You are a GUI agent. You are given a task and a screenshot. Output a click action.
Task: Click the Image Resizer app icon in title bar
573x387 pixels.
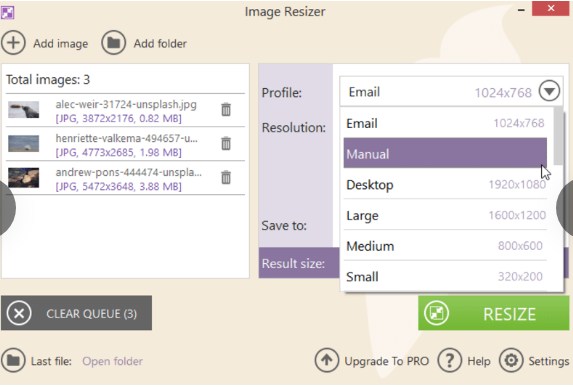7,12
